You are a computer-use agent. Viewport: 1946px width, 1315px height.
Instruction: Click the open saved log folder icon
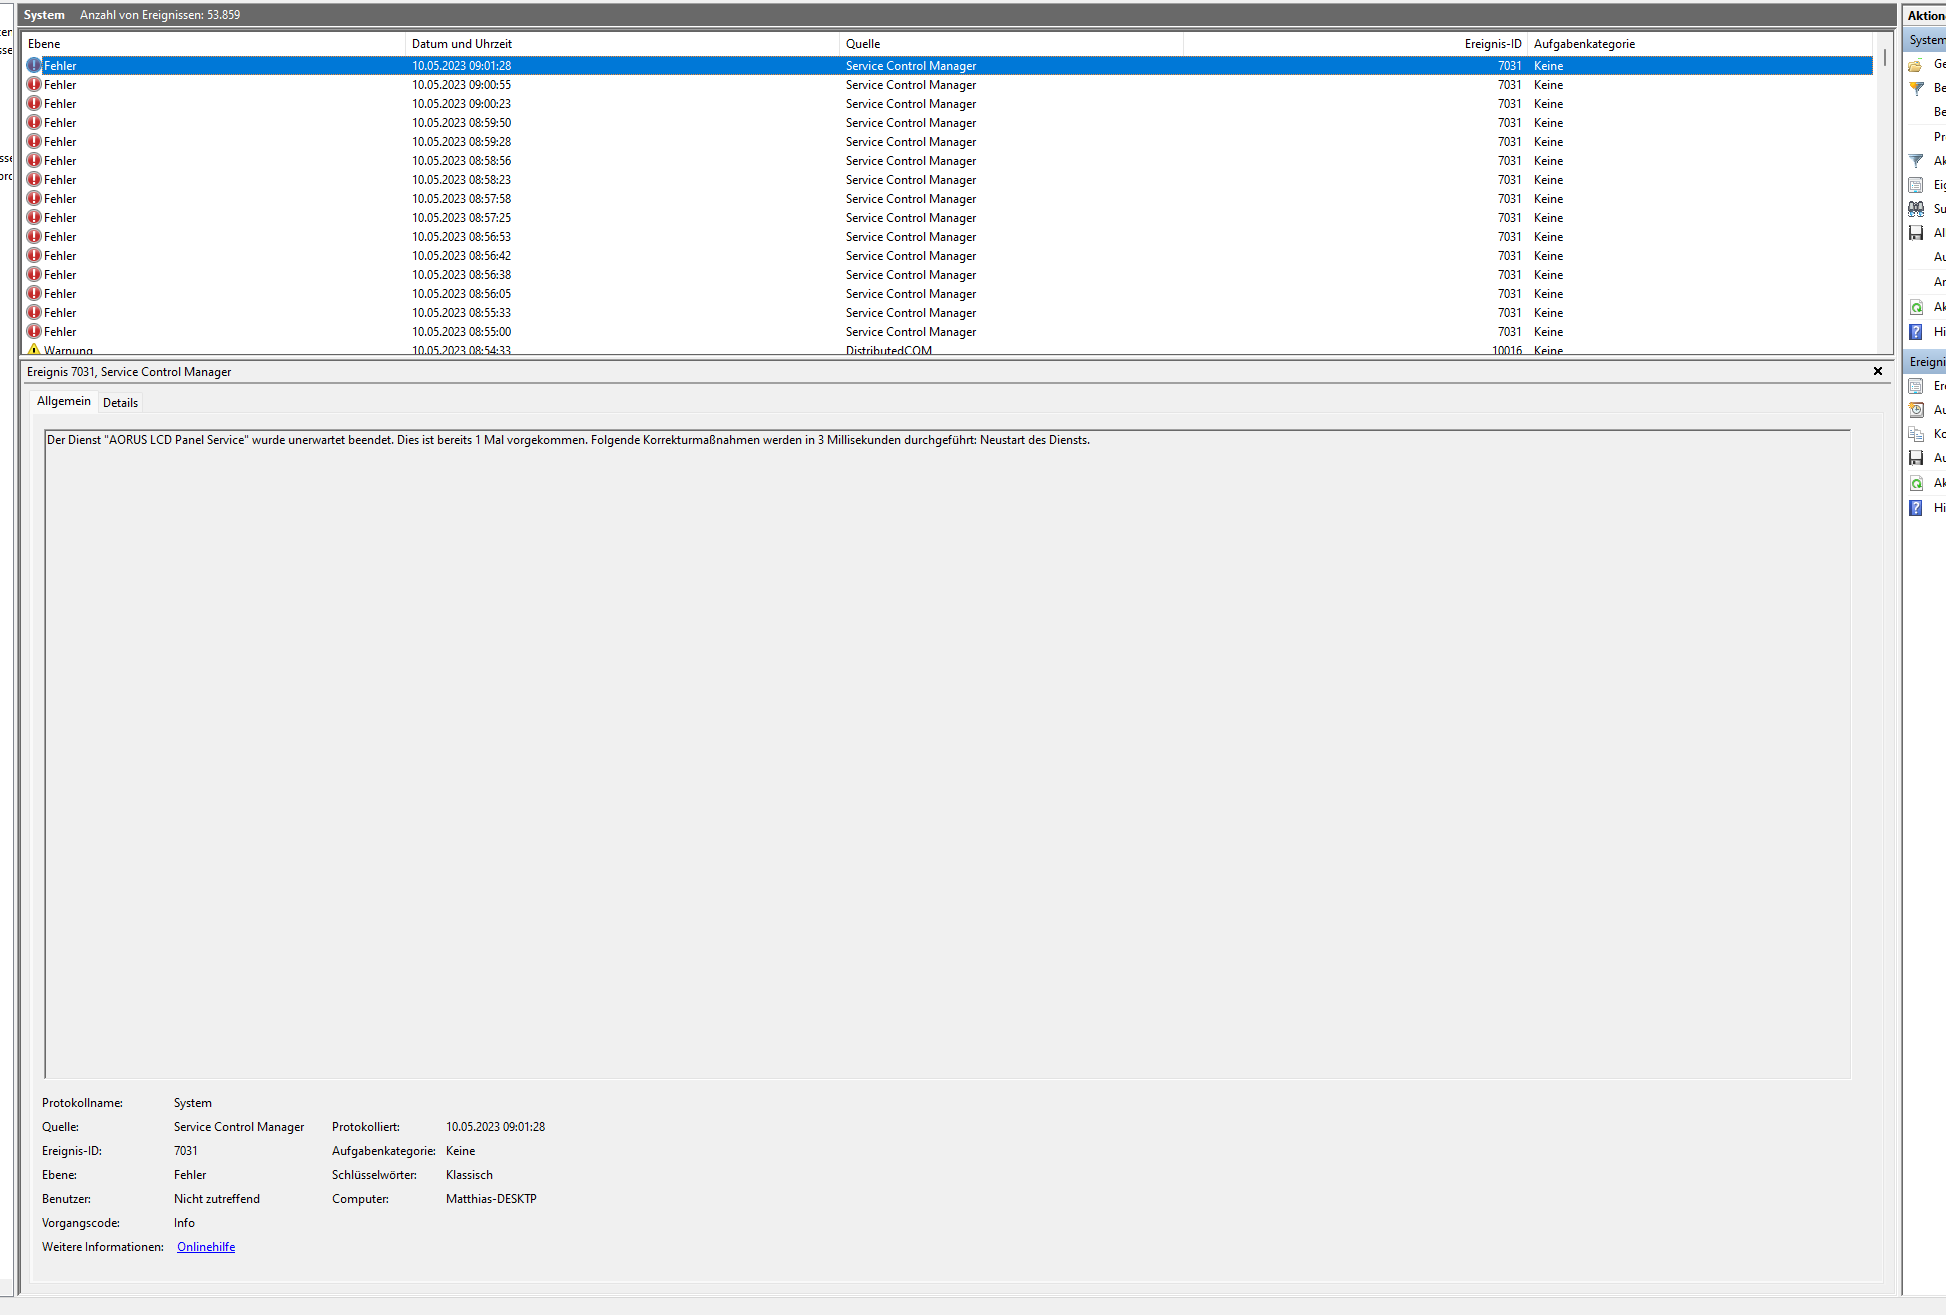tap(1916, 65)
